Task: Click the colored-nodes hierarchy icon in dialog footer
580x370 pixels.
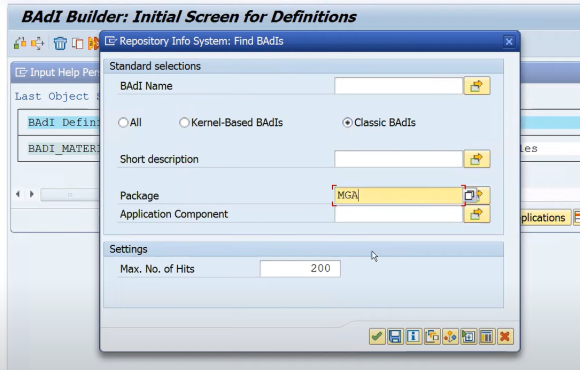Action: tap(450, 337)
